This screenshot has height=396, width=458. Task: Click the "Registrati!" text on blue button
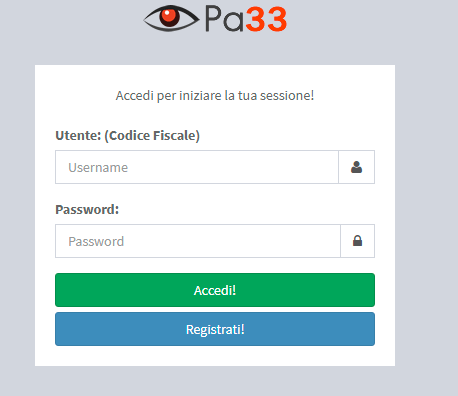[215, 330]
